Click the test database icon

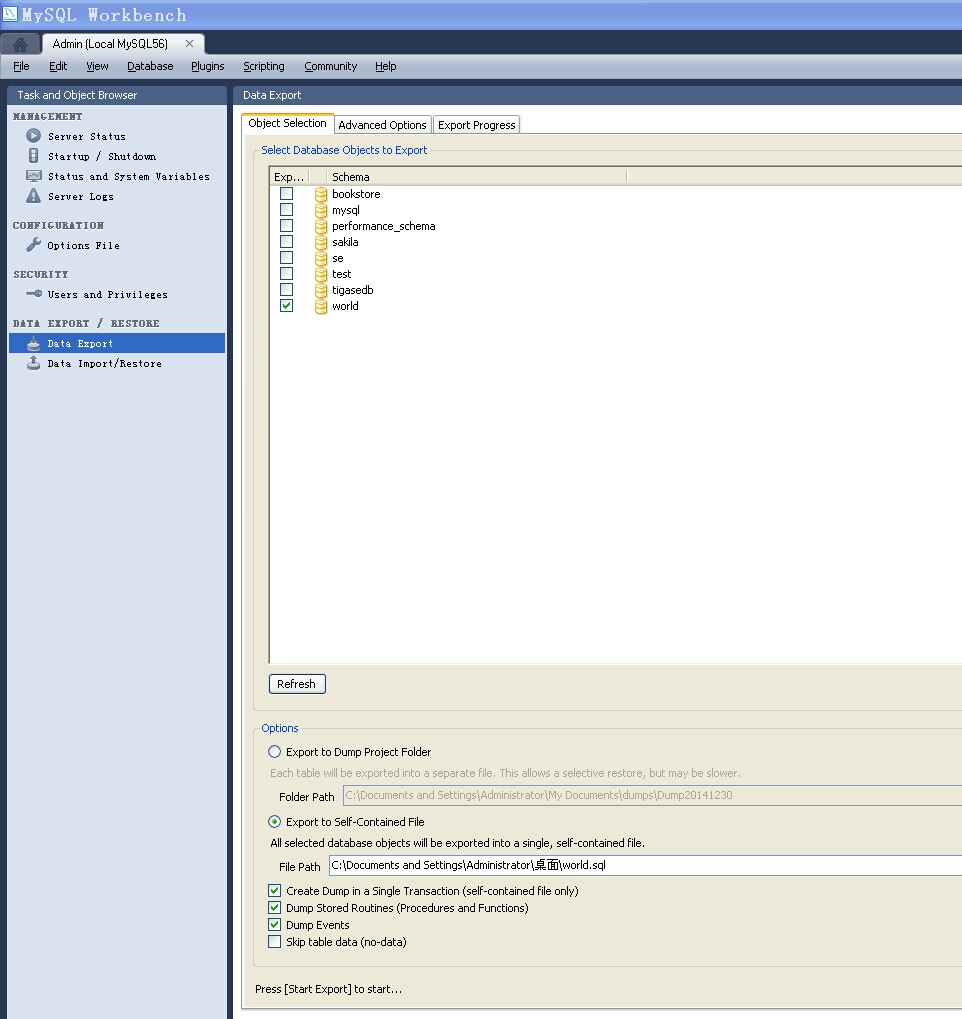point(320,274)
